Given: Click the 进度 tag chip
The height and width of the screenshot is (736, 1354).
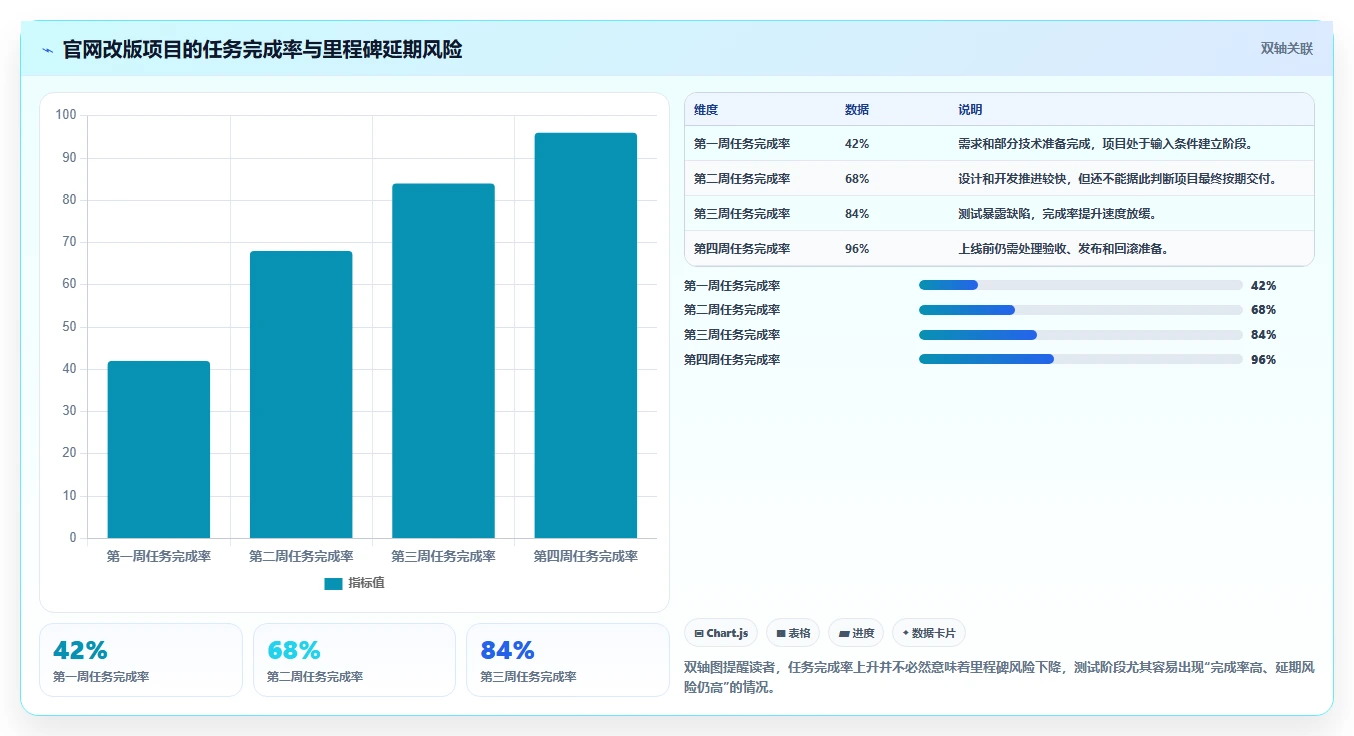Looking at the screenshot, I should tap(856, 633).
